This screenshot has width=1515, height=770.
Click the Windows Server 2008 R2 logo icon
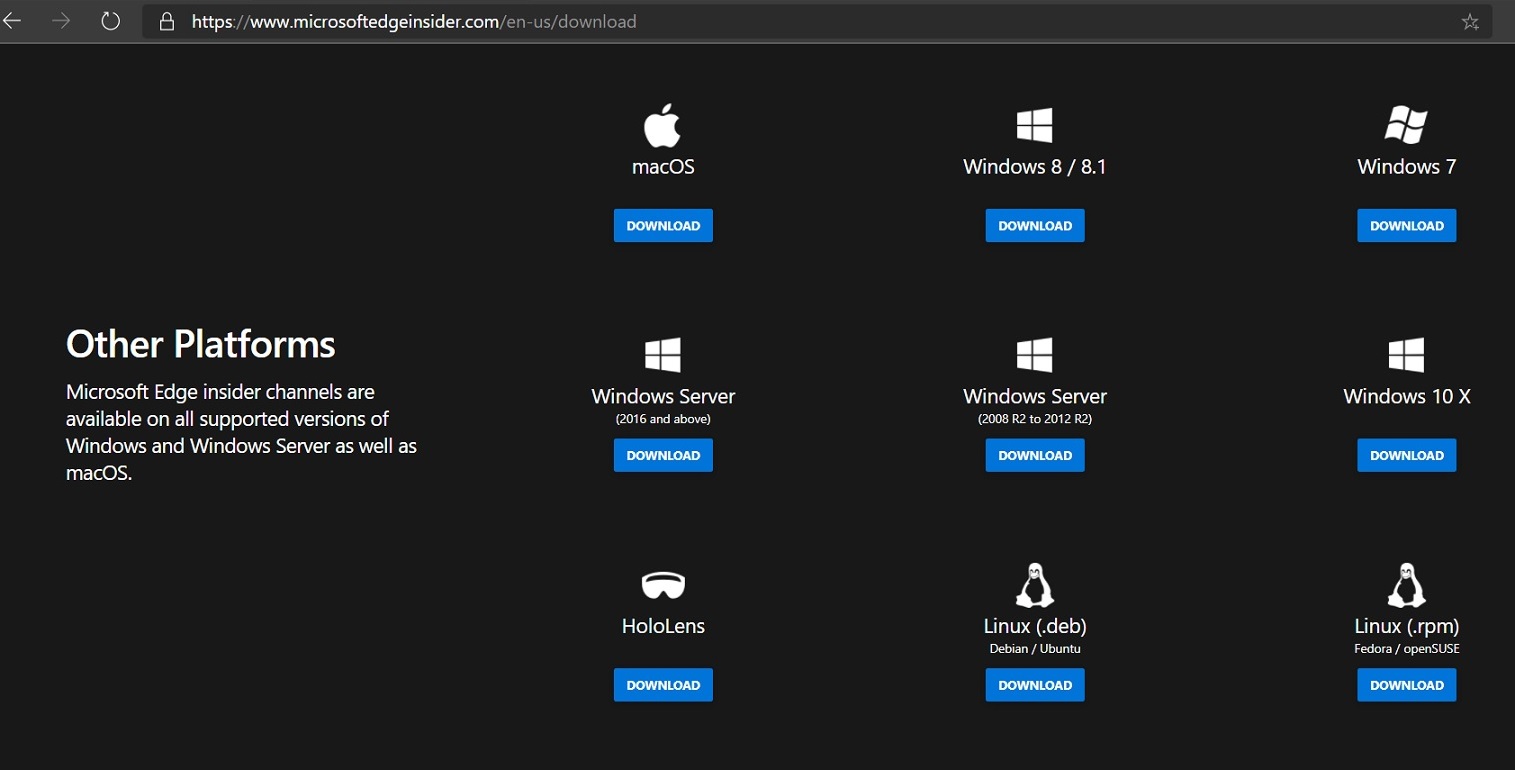(x=1034, y=355)
